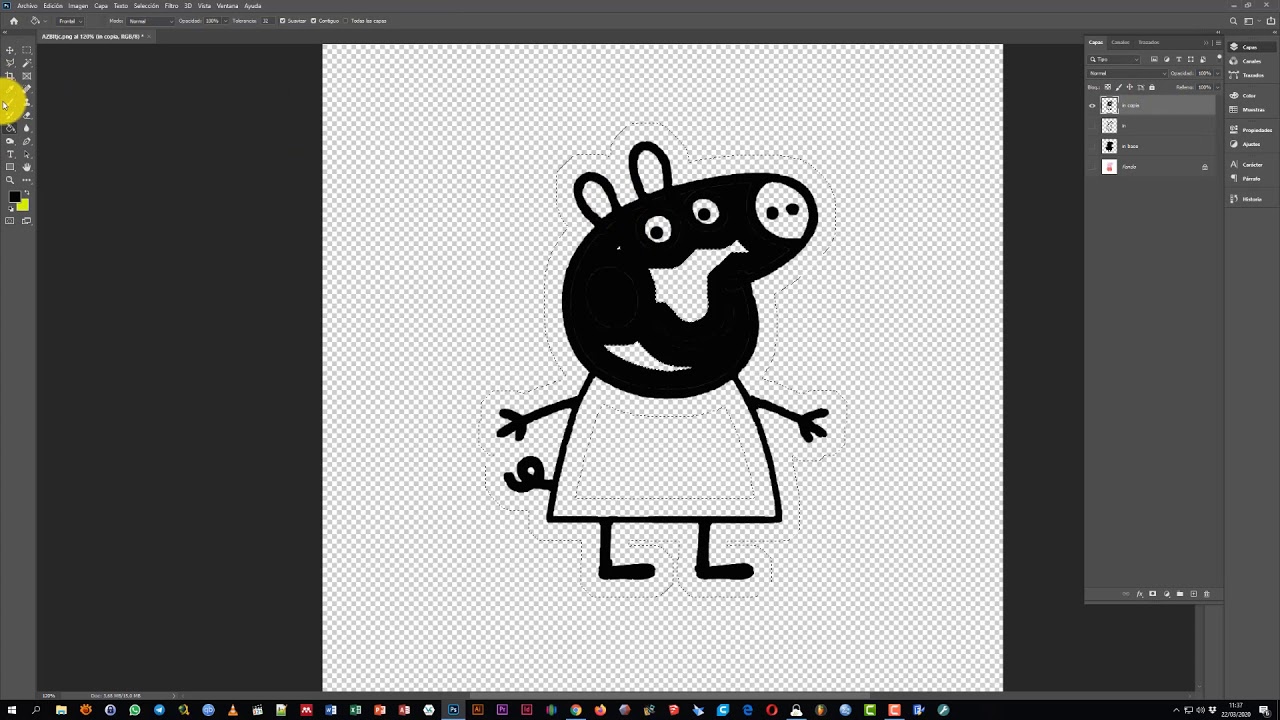Open the Archivo menu
The height and width of the screenshot is (720, 1280).
tap(27, 6)
